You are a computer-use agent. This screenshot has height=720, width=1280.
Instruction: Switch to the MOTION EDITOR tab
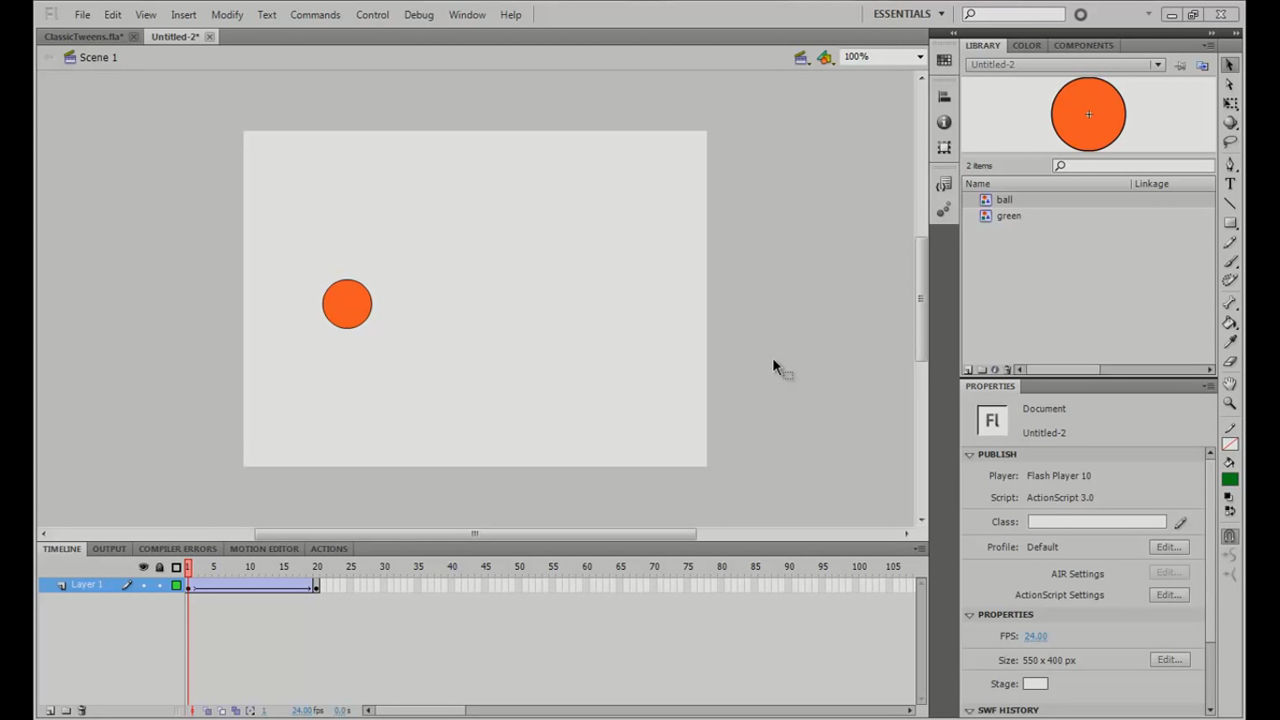click(x=264, y=549)
